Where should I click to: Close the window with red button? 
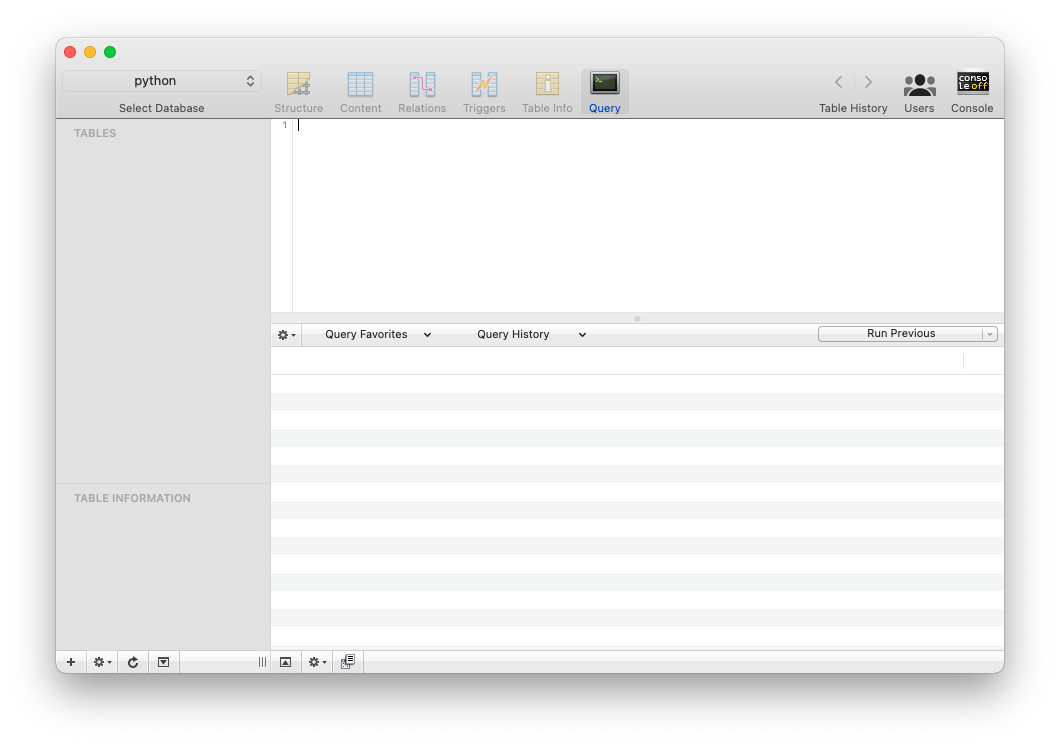(70, 52)
